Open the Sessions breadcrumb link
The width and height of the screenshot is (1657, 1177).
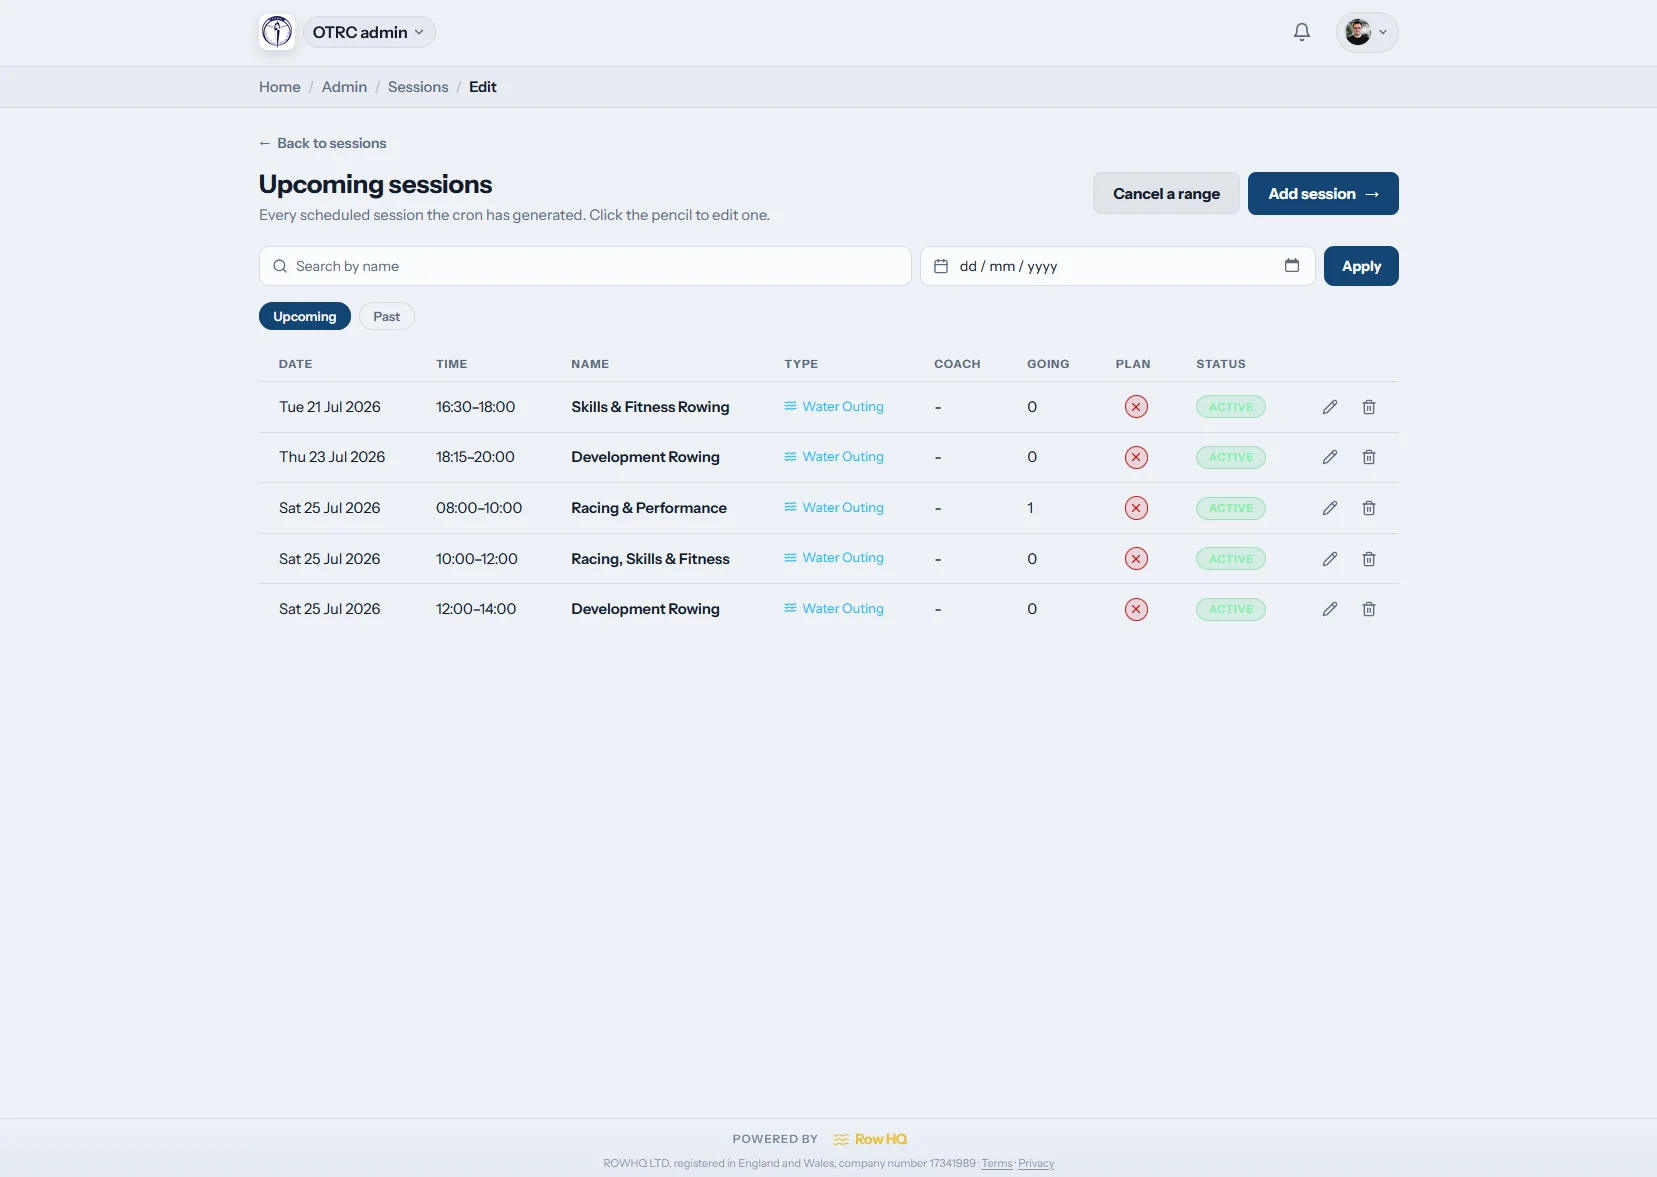[418, 87]
